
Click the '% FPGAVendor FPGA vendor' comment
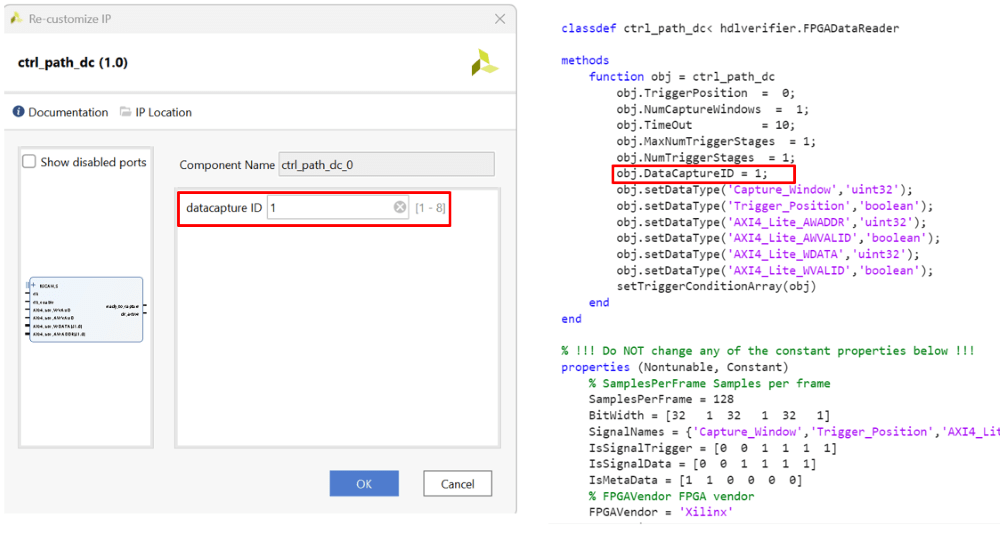click(672, 496)
